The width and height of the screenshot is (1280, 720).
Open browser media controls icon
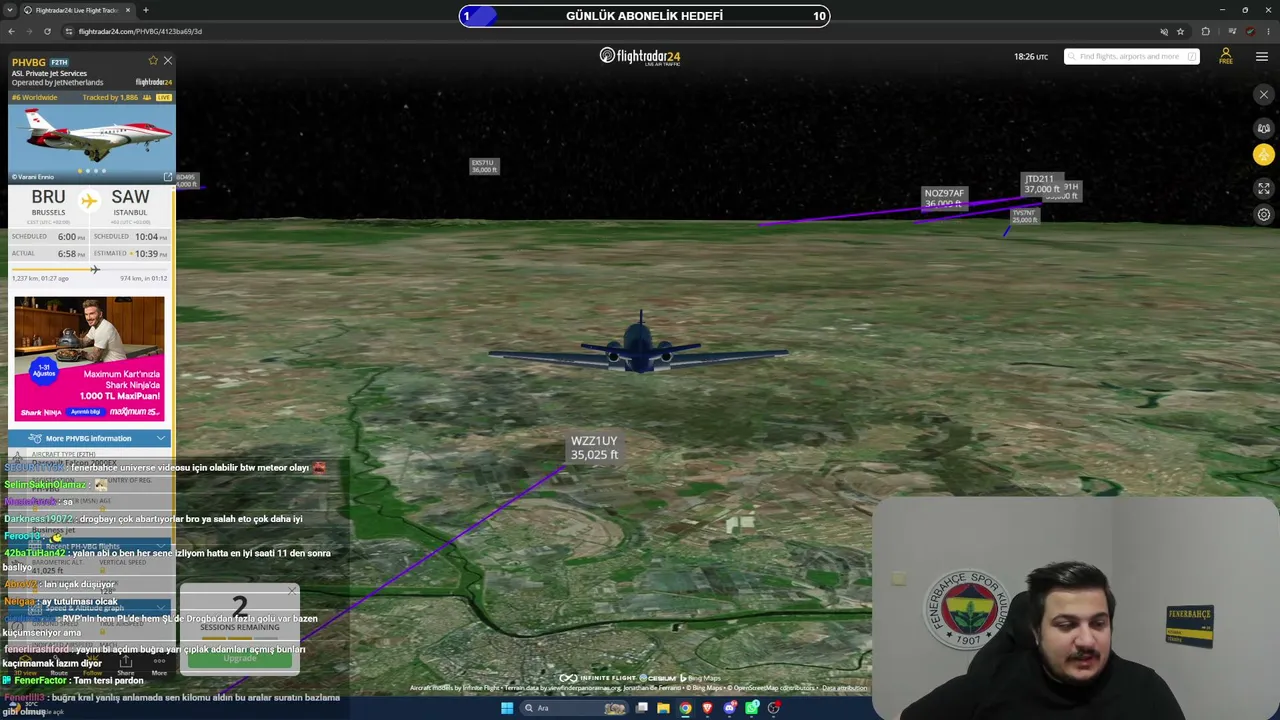[1232, 31]
